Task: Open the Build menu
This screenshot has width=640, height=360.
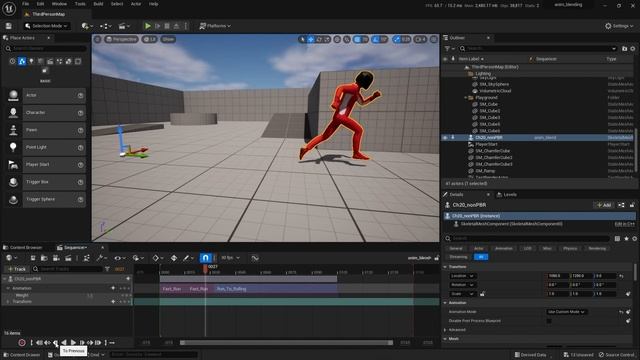Action: click(x=98, y=4)
